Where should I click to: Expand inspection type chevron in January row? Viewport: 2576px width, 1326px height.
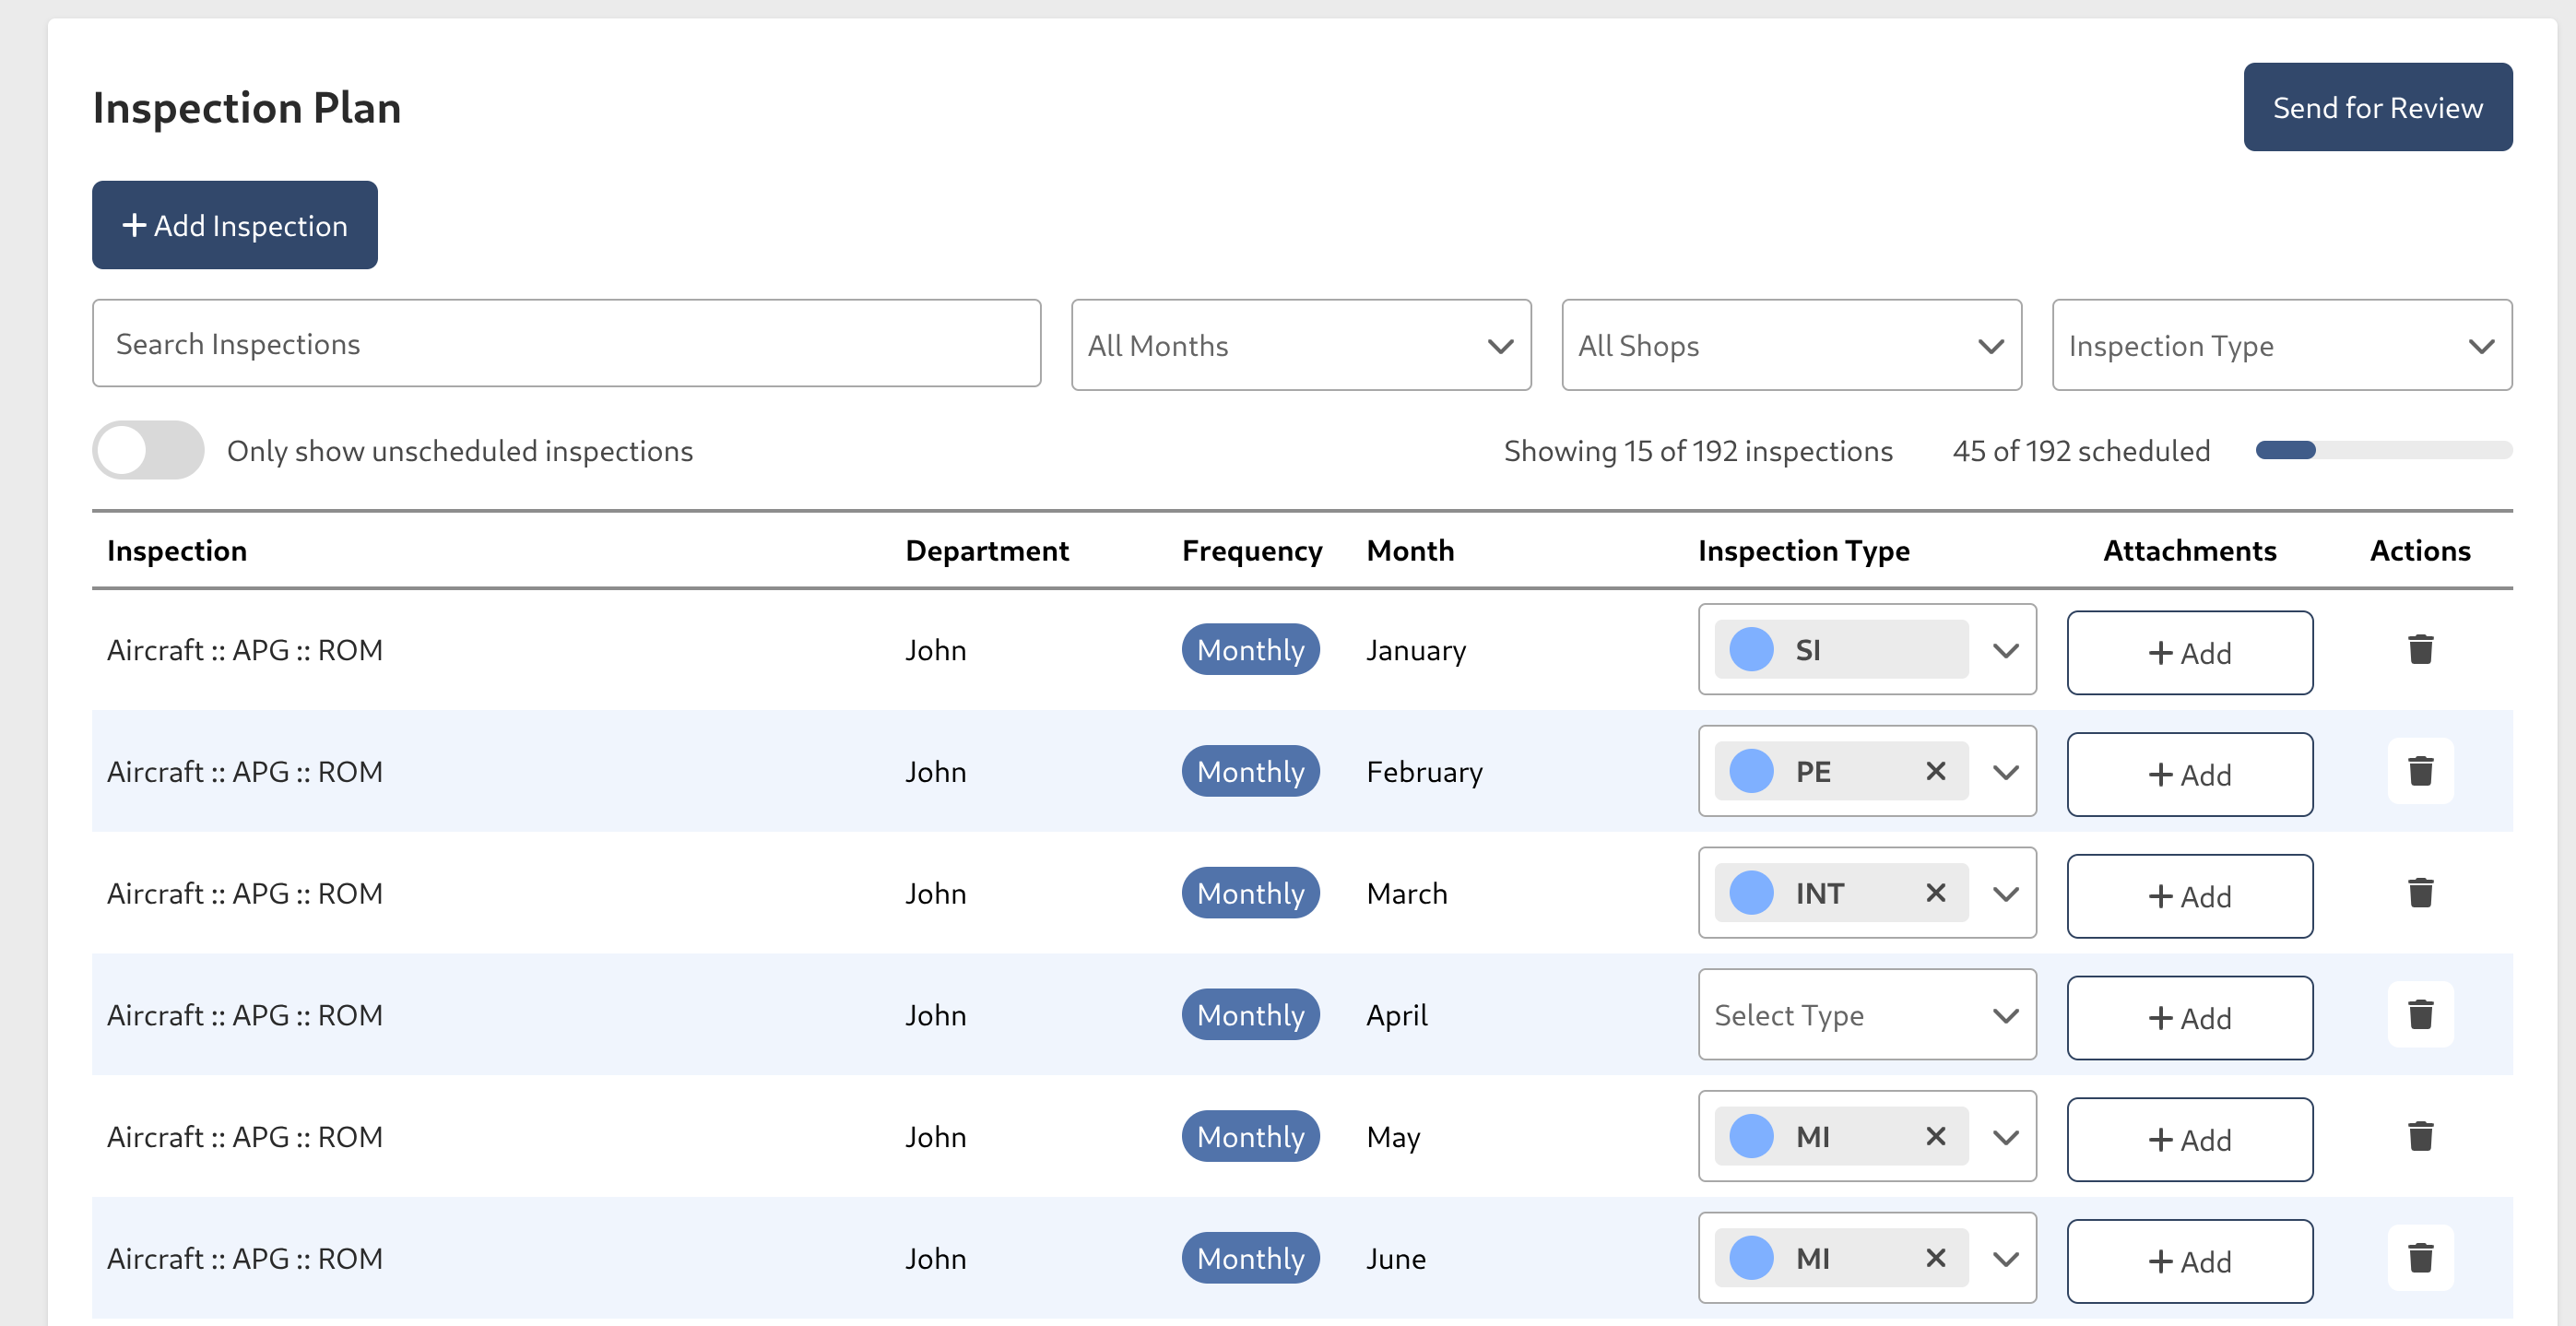2005,650
